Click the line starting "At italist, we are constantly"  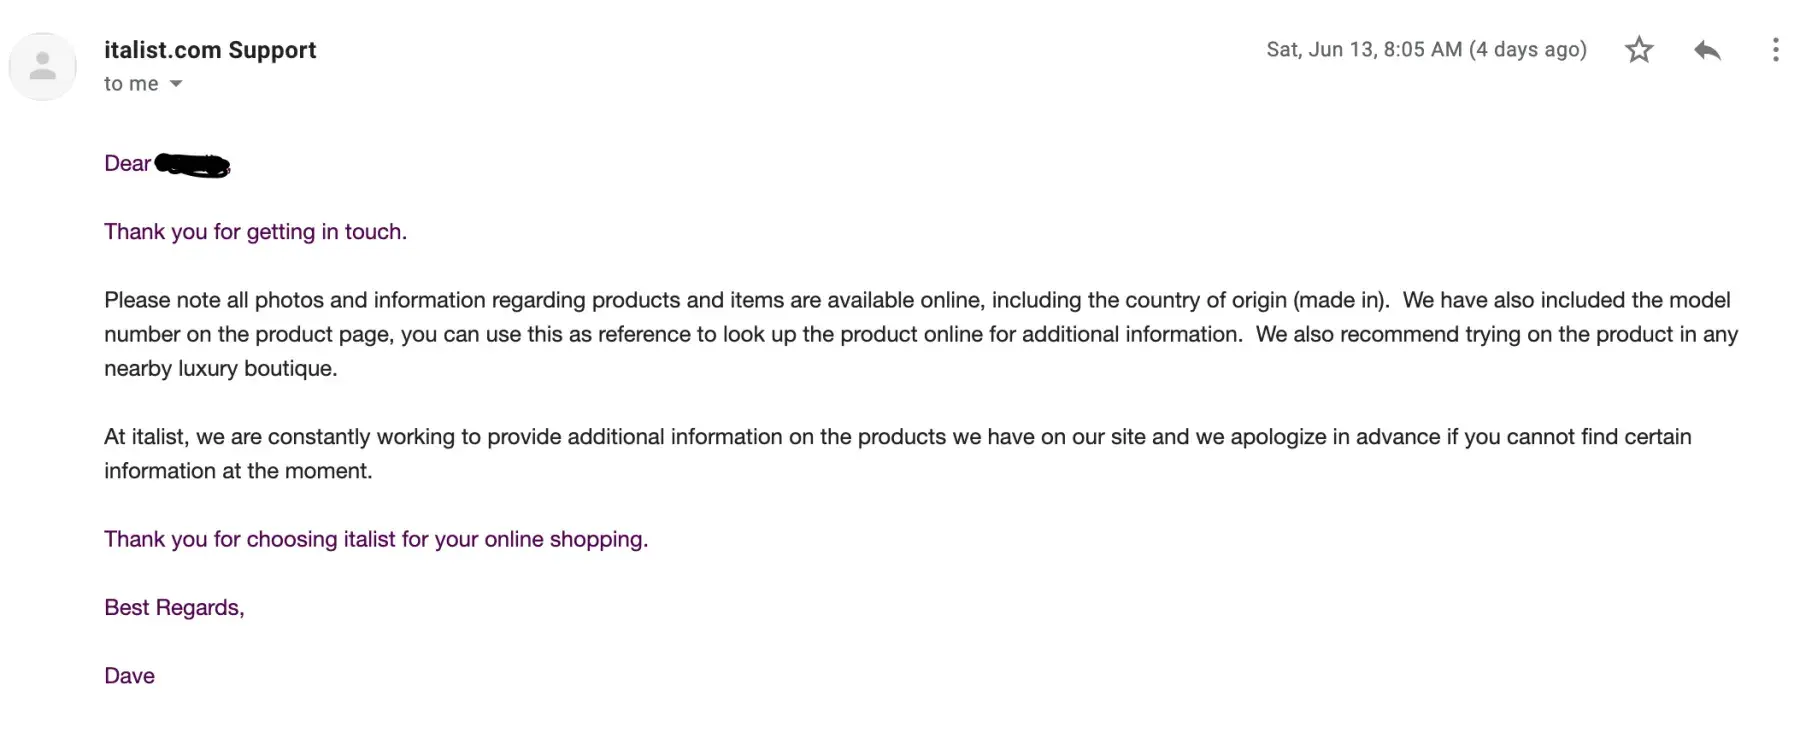tap(897, 437)
